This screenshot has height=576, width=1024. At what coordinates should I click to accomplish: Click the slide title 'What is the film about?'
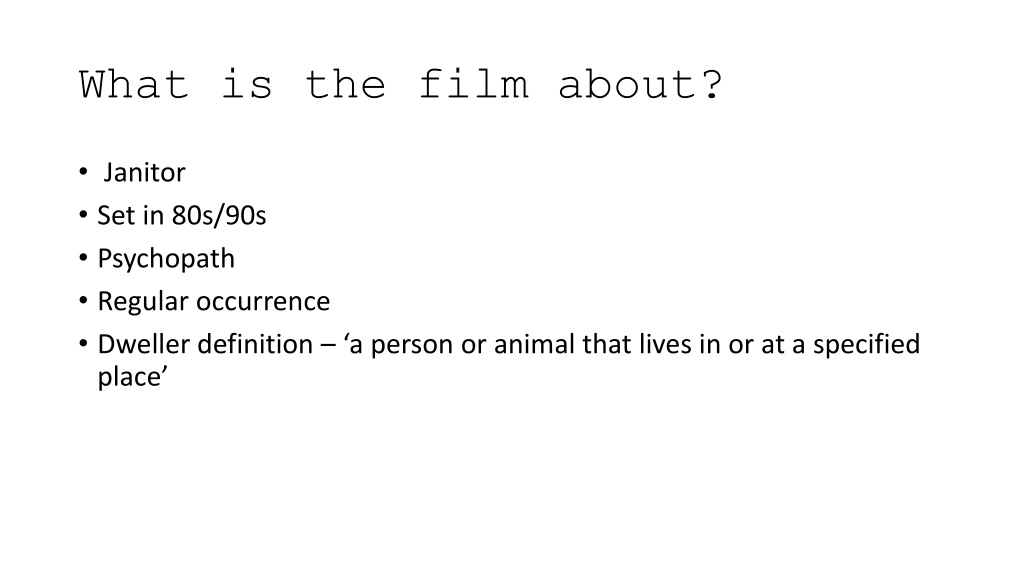[x=400, y=85]
